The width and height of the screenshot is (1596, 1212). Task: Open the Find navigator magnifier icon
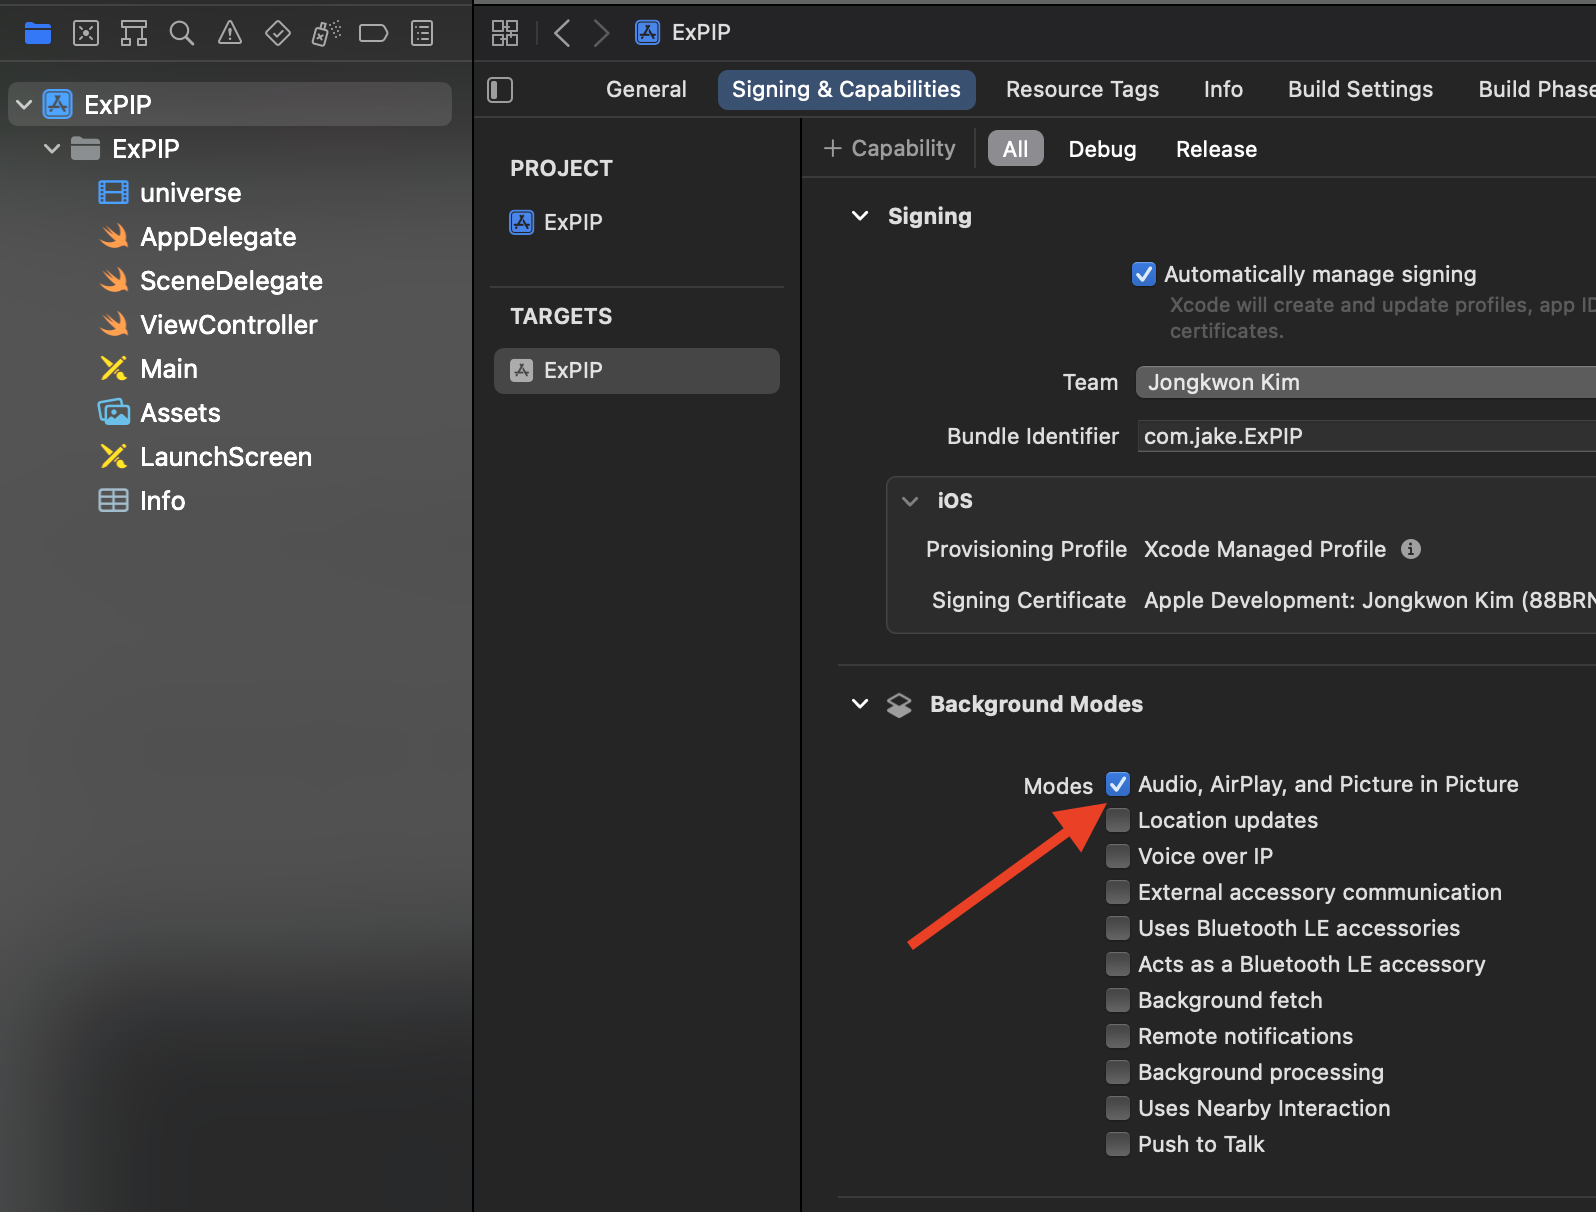(182, 33)
